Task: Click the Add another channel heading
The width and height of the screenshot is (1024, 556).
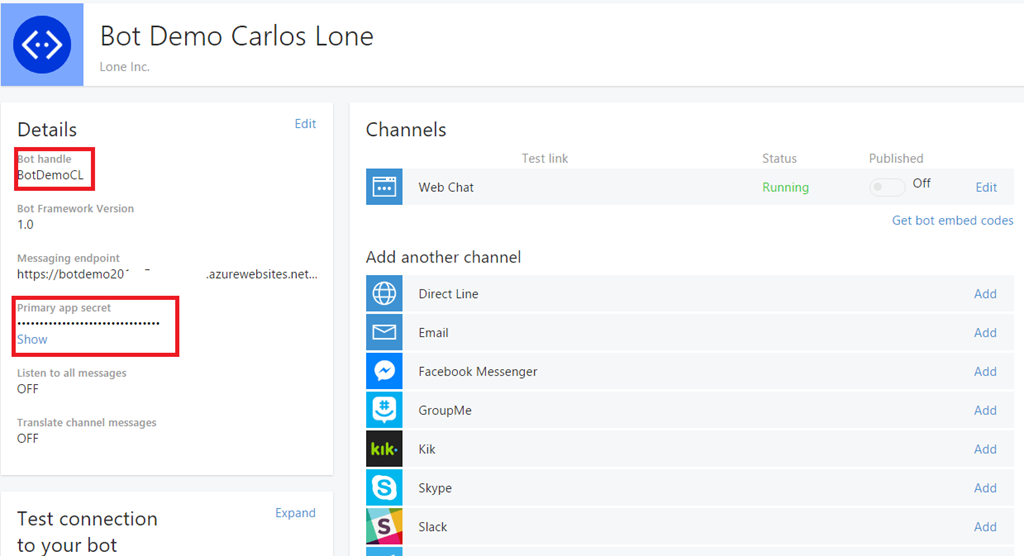Action: (x=443, y=257)
